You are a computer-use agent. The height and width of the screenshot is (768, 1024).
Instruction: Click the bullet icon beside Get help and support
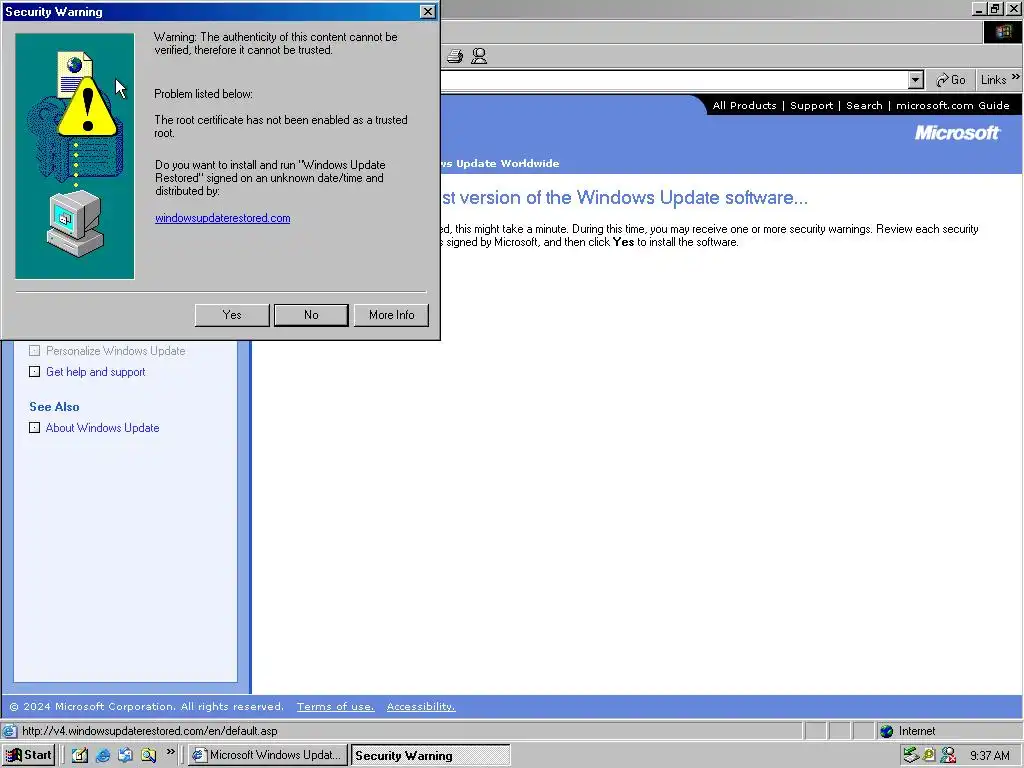point(35,372)
